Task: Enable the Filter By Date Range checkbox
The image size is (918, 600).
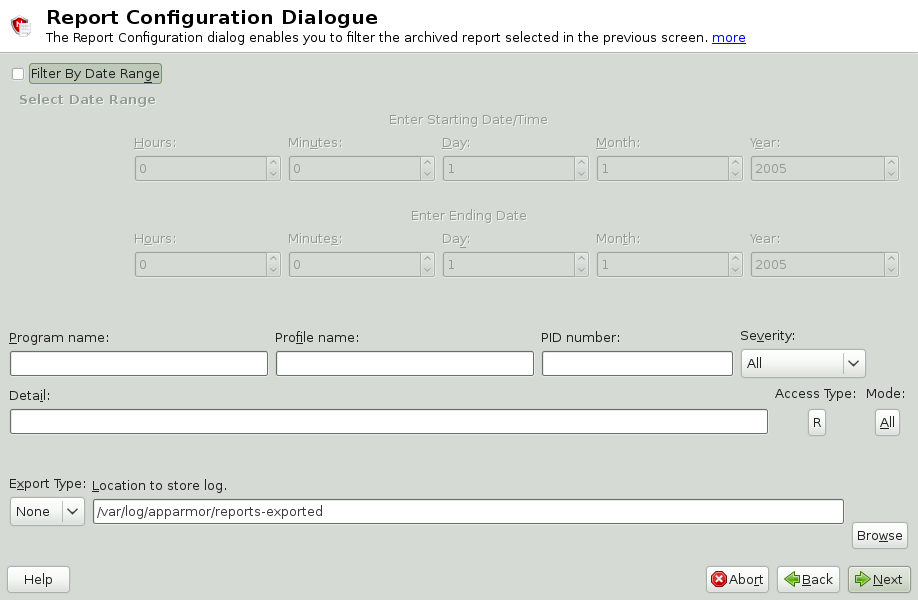Action: pyautogui.click(x=17, y=73)
